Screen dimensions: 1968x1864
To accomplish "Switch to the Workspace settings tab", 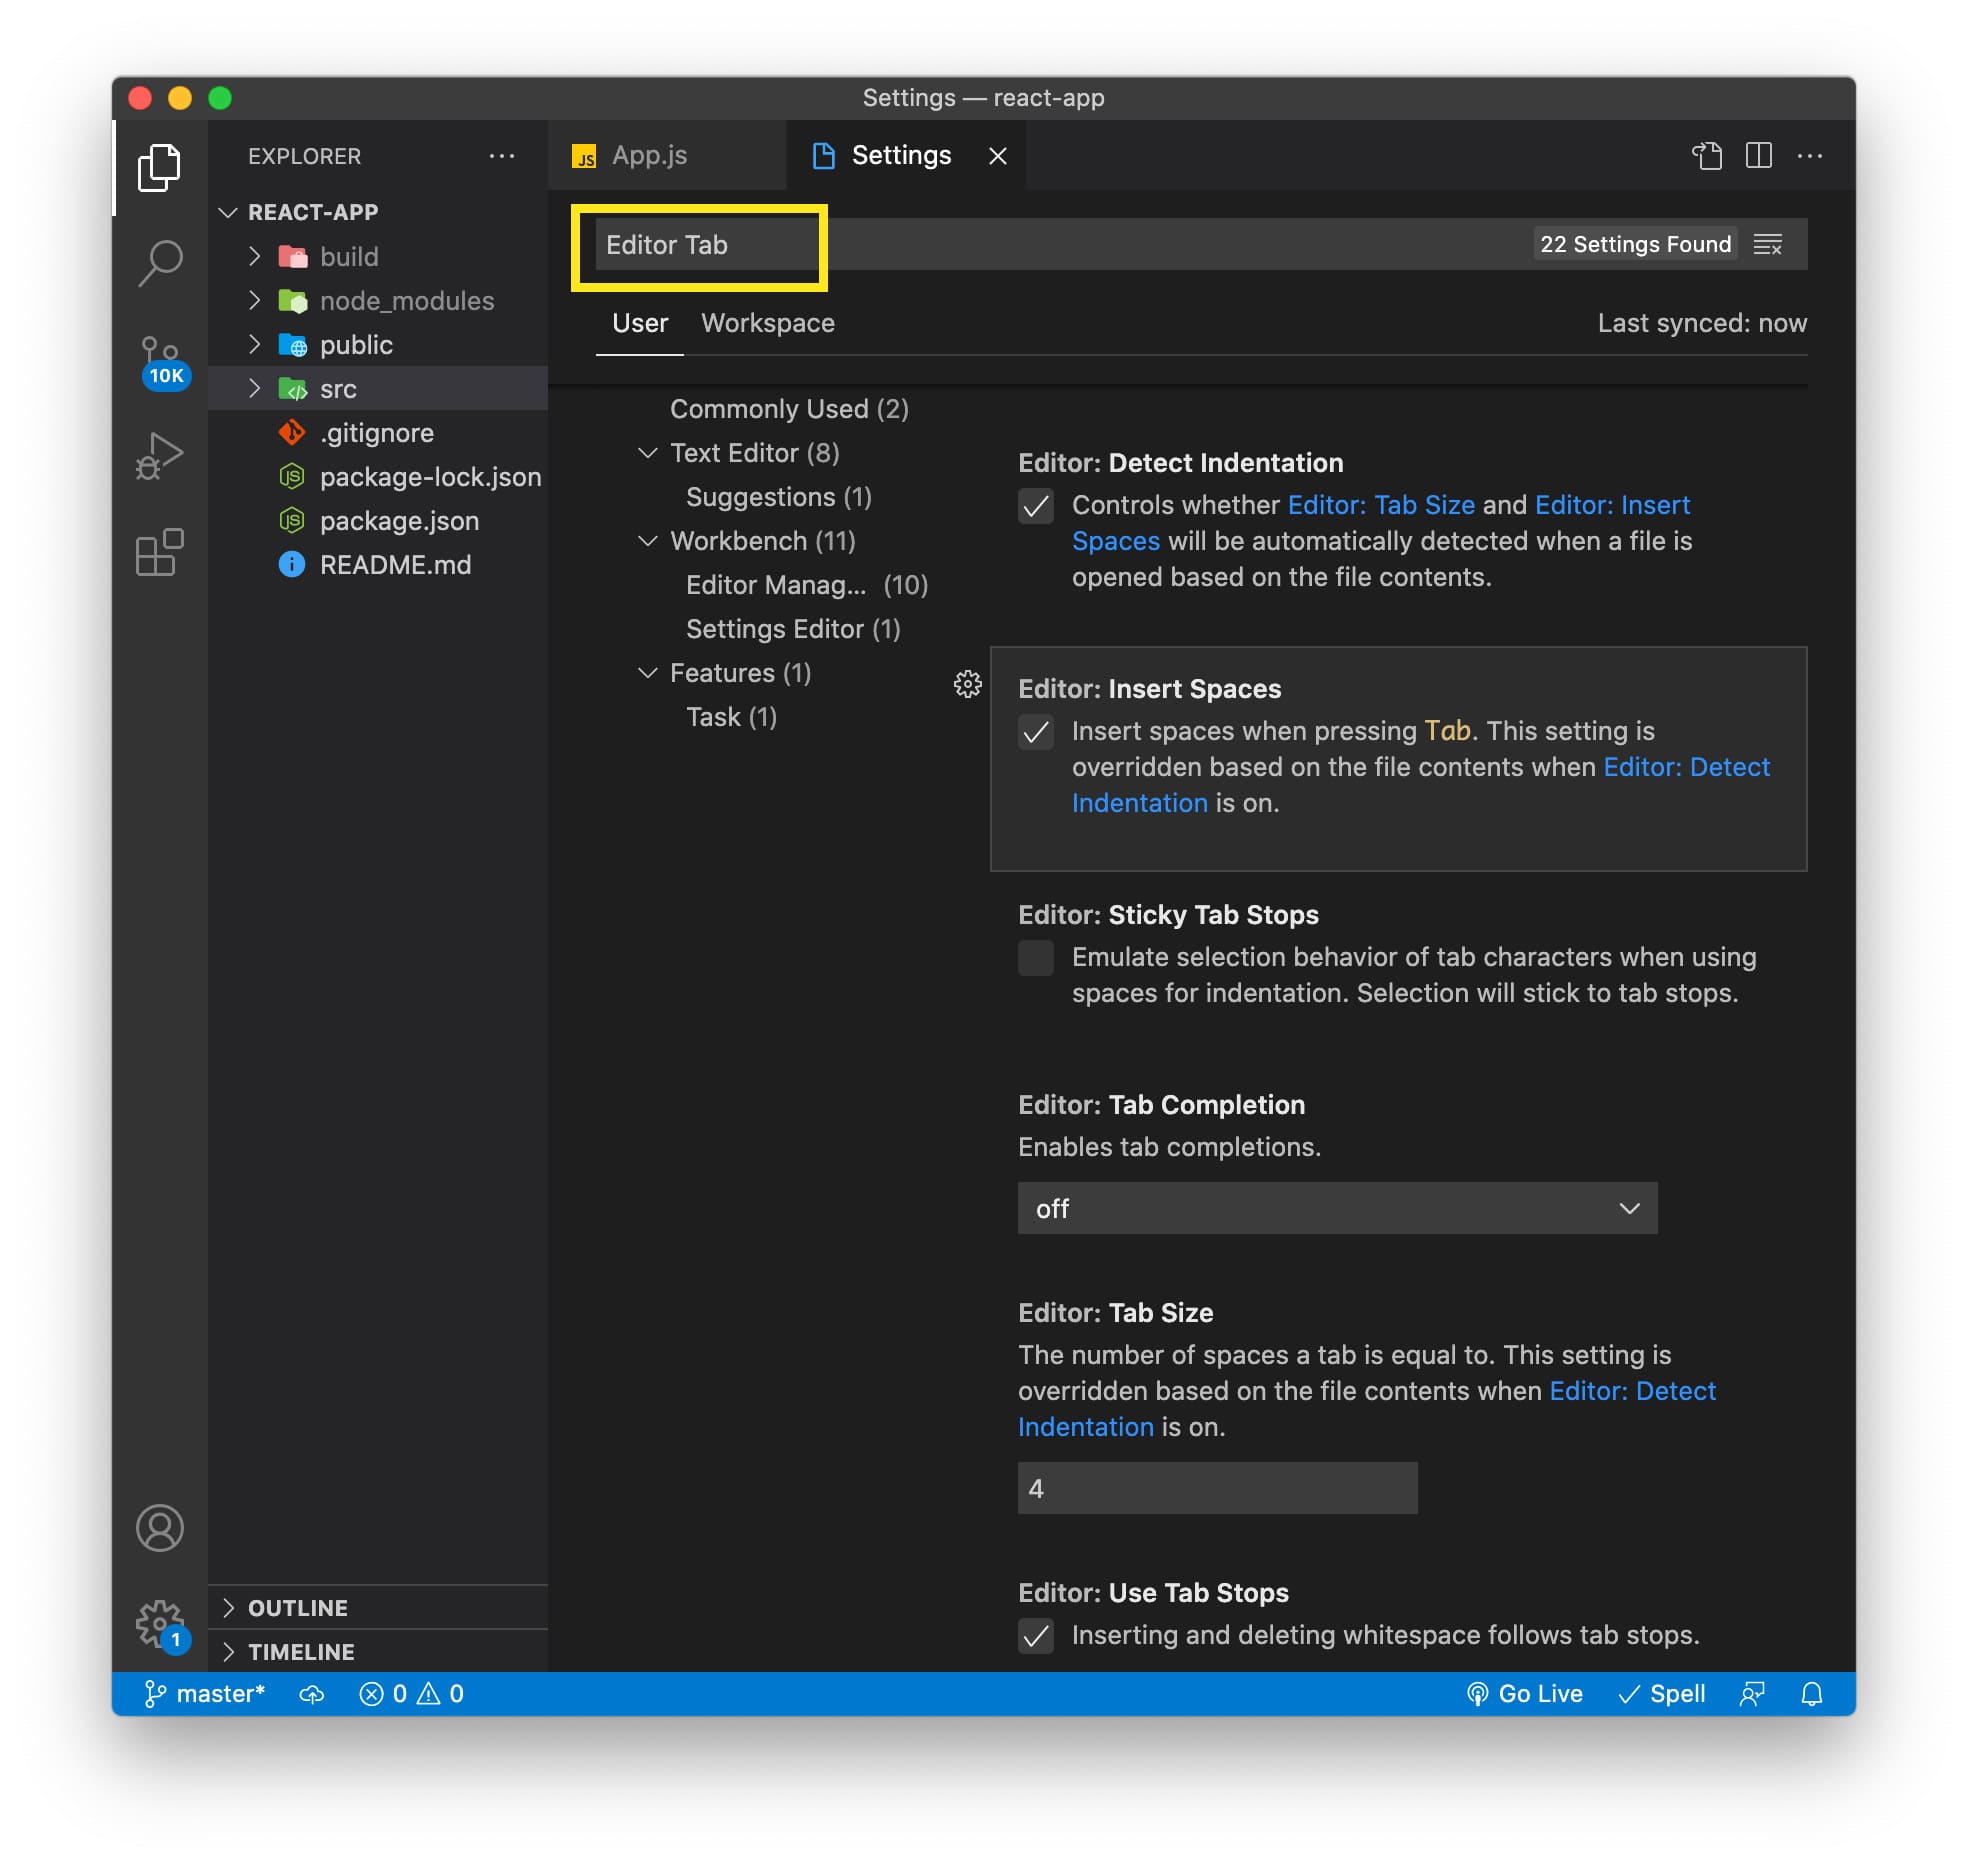I will pos(768,322).
